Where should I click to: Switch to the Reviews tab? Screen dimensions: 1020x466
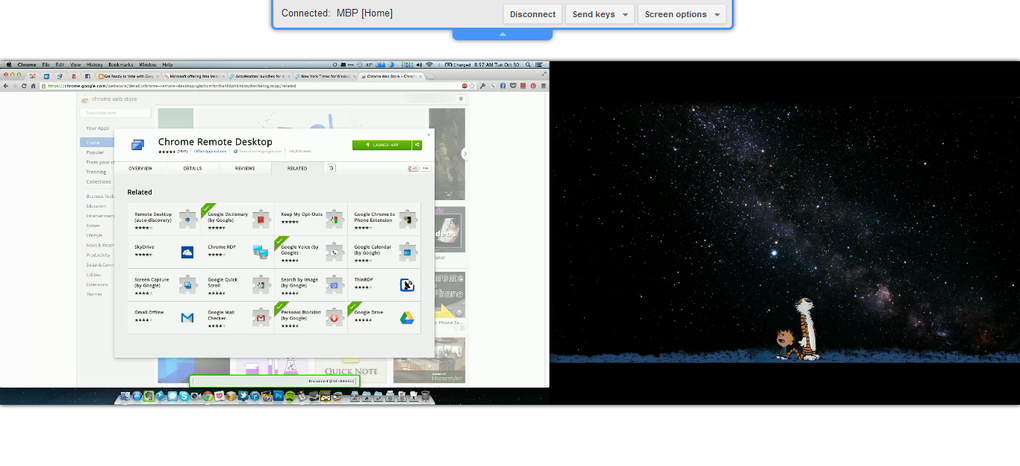[245, 169]
